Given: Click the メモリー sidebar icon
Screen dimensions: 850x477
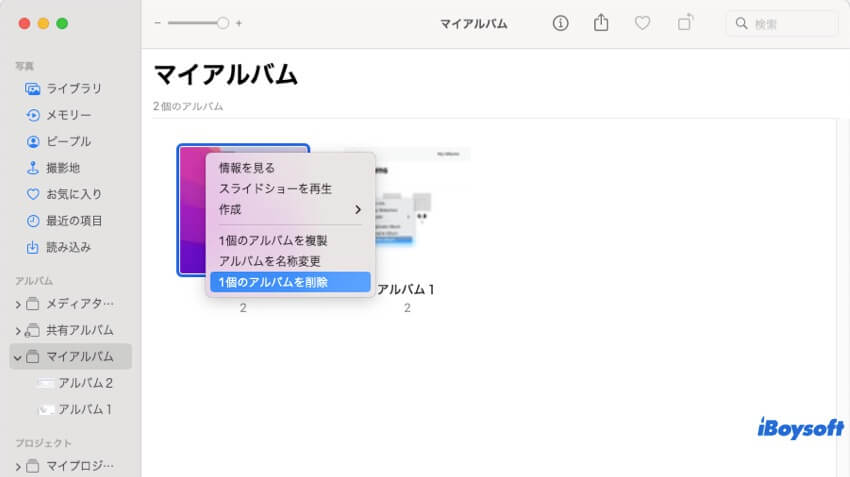Looking at the screenshot, I should click(33, 115).
